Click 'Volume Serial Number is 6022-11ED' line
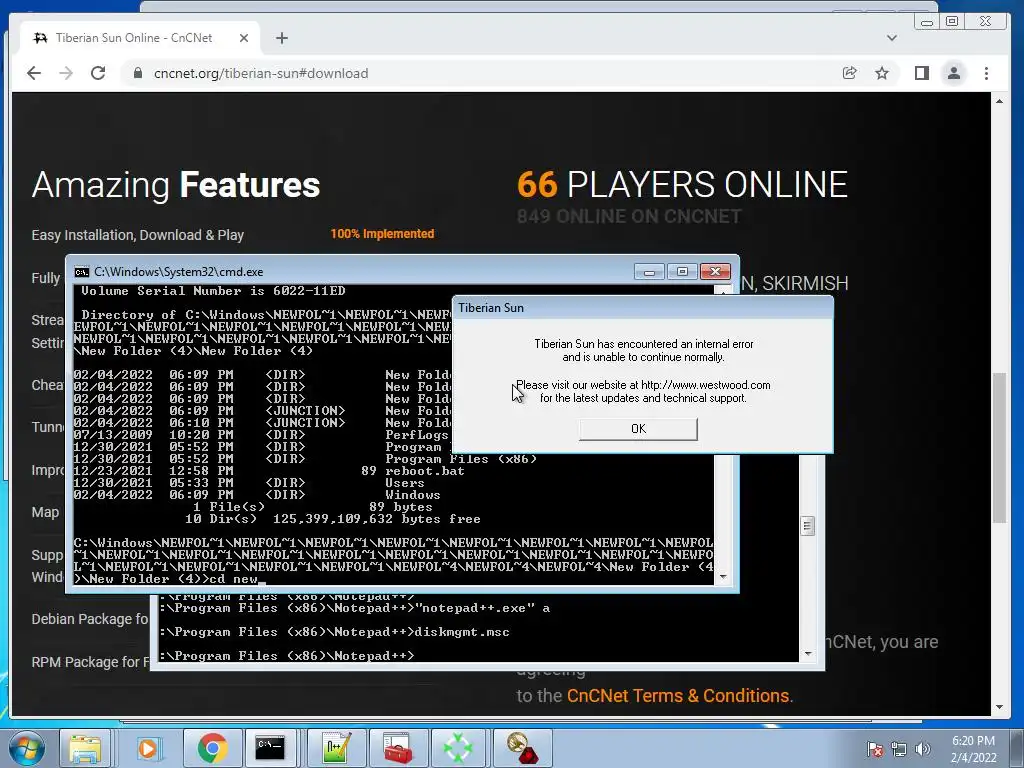The width and height of the screenshot is (1024, 768). pyautogui.click(x=213, y=291)
